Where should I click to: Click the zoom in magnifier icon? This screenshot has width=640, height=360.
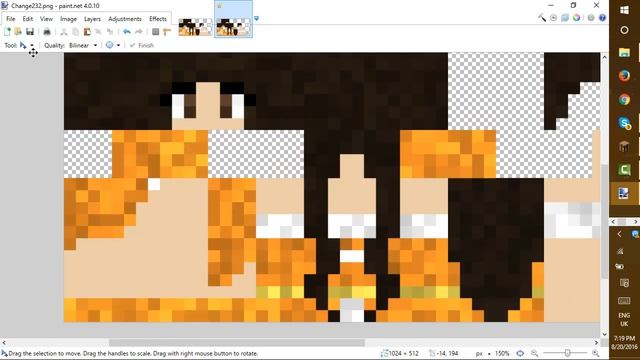pos(596,353)
